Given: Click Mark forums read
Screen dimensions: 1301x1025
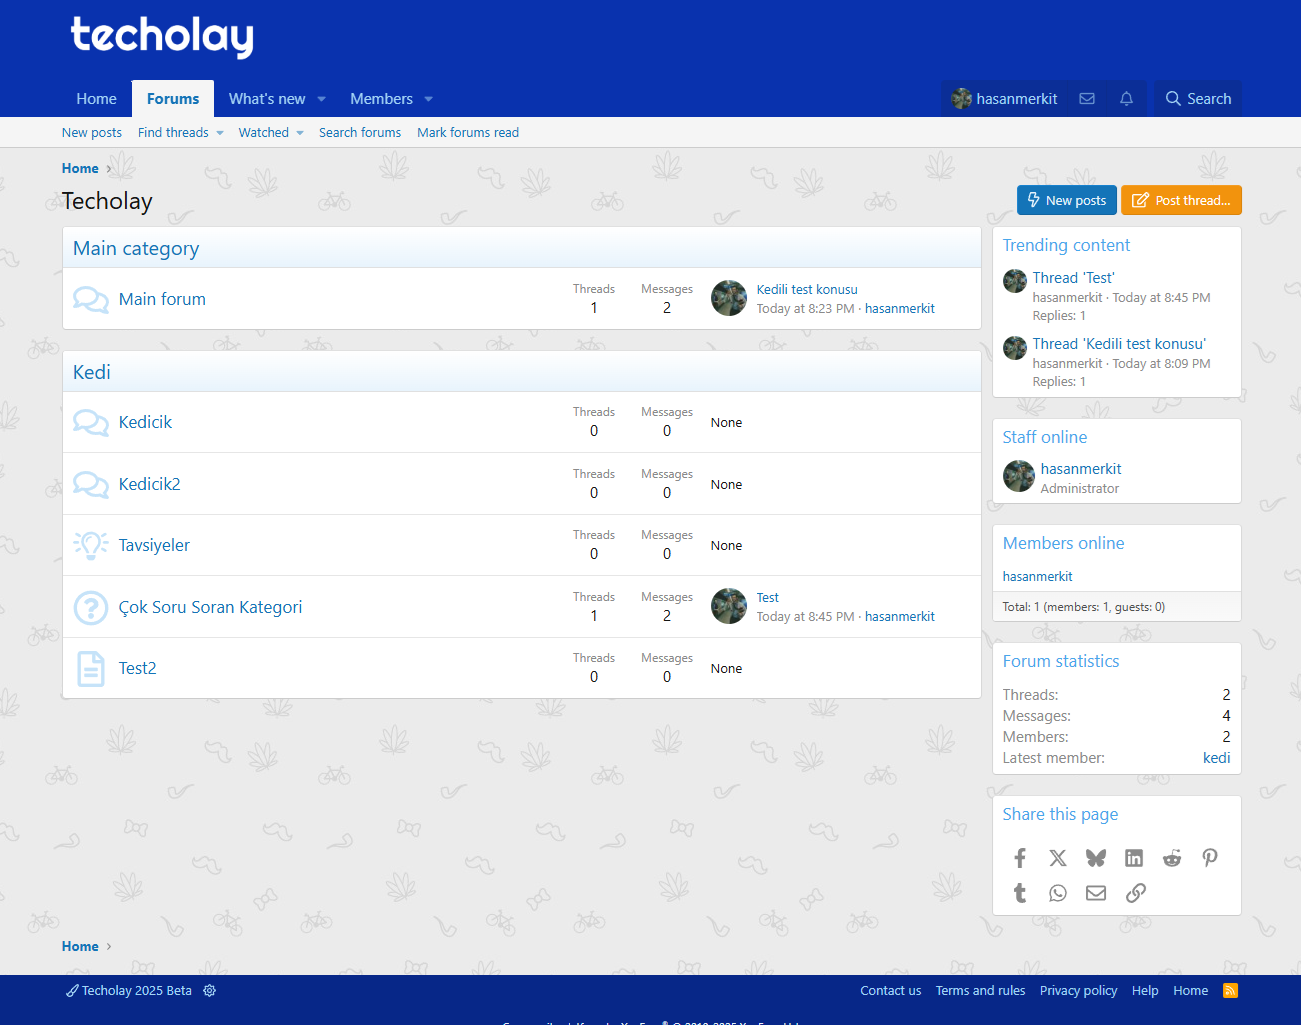Looking at the screenshot, I should point(468,133).
